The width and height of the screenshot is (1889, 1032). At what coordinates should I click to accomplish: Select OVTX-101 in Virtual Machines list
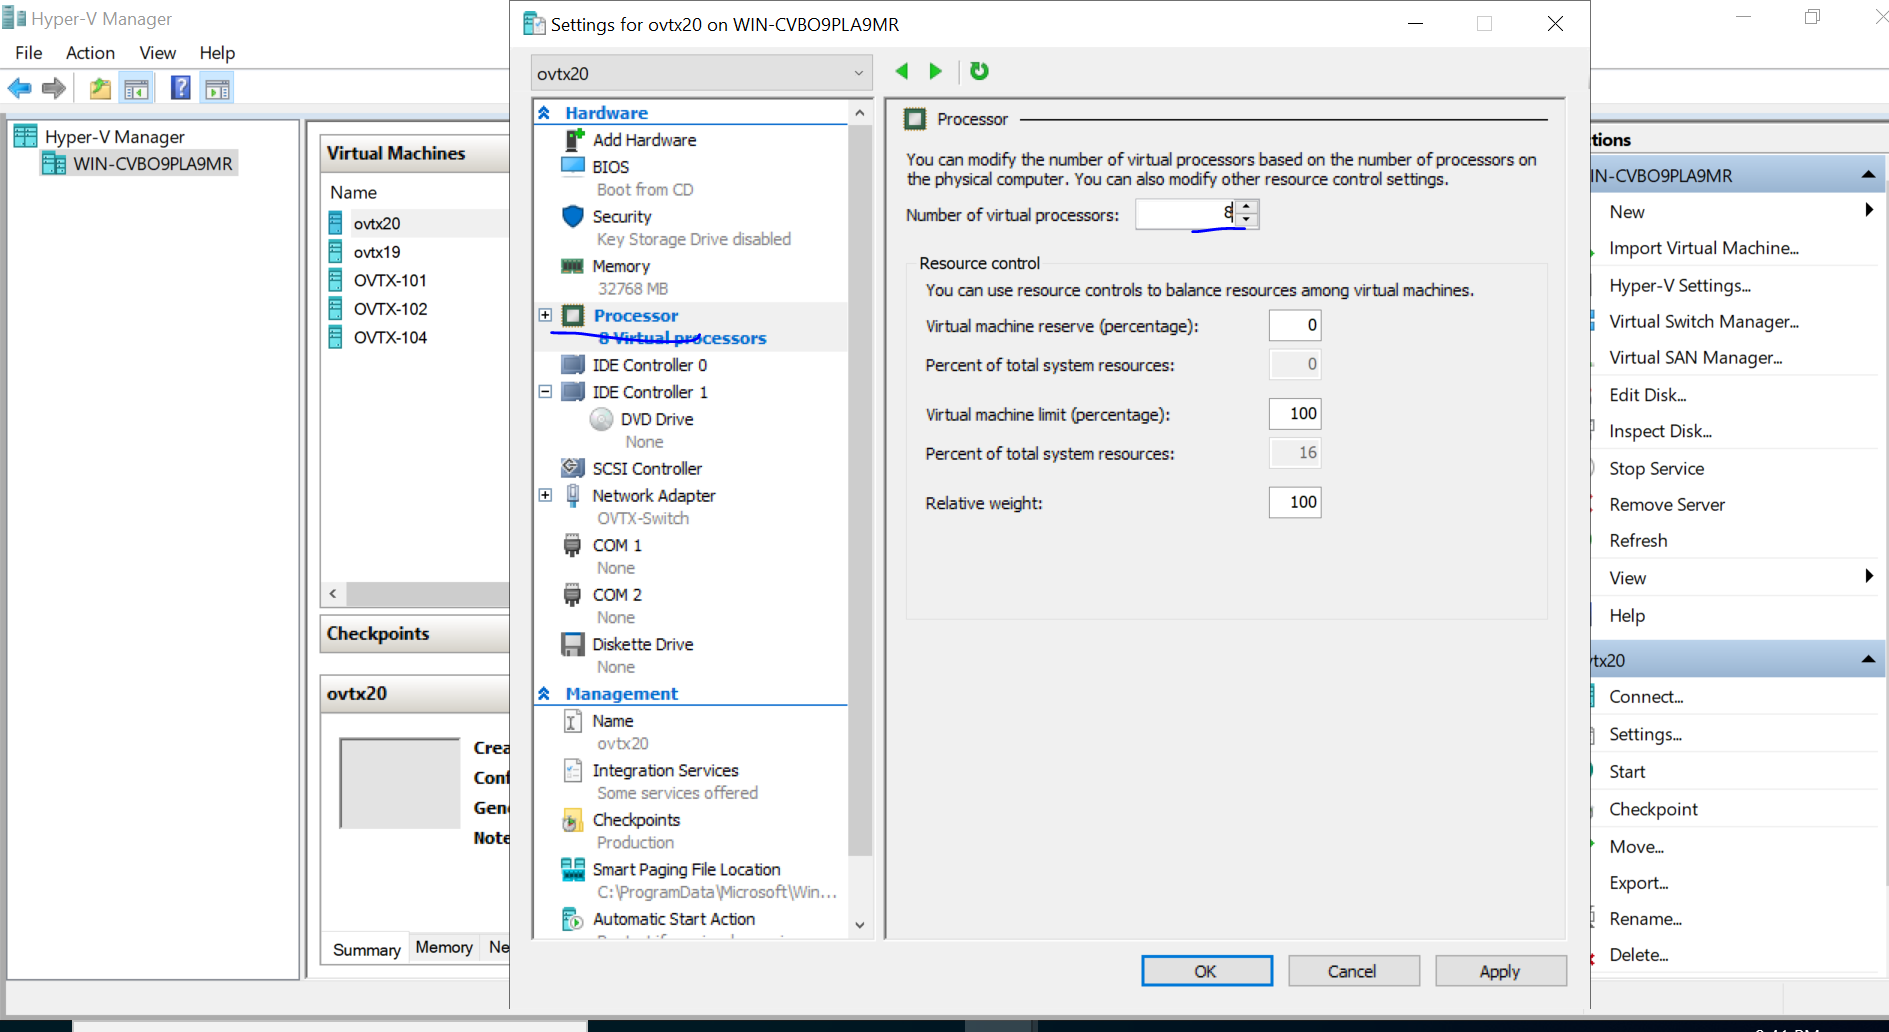click(x=390, y=280)
